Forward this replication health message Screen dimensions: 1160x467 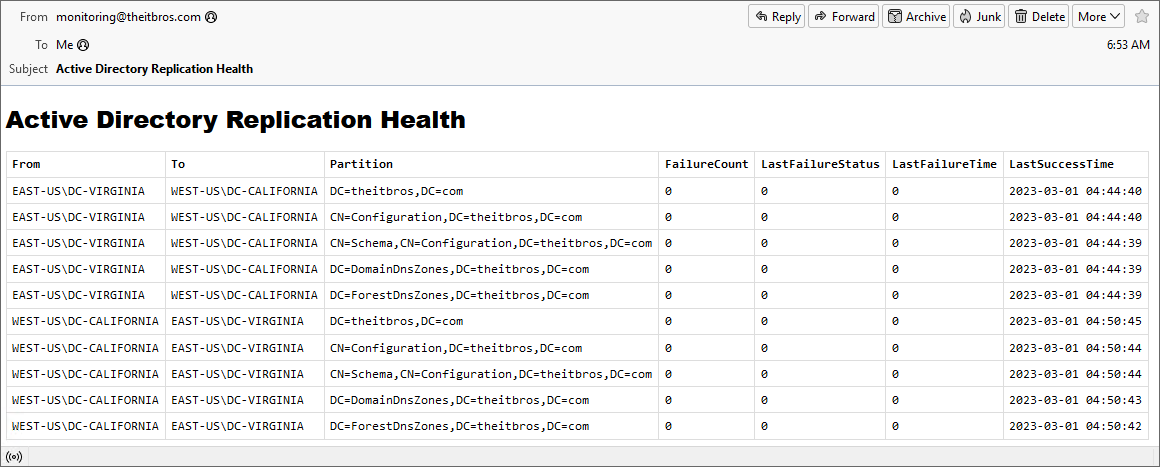(843, 17)
